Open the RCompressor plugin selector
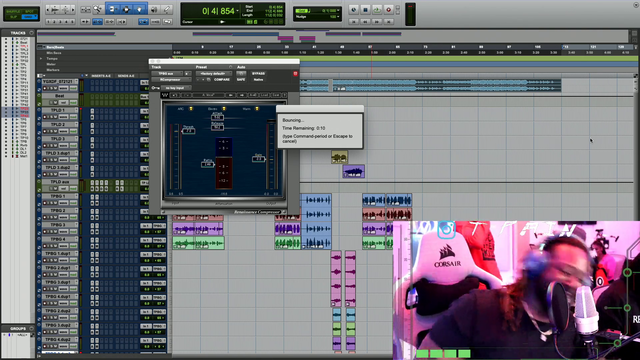640x360 pixels. click(x=171, y=80)
